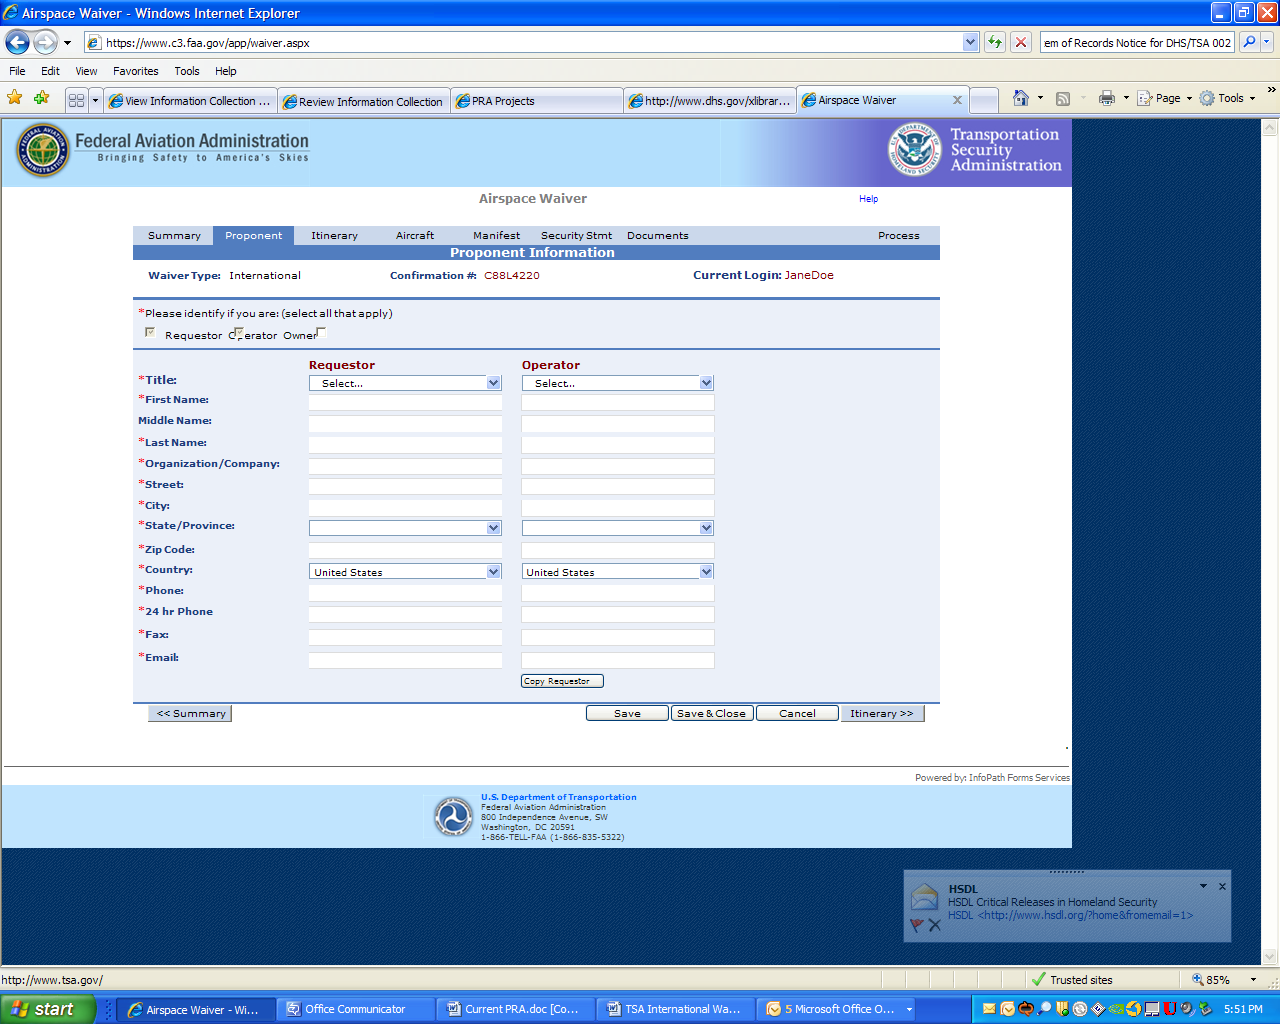Toggle the Requestor checkbox
The width and height of the screenshot is (1280, 1024).
pos(150,333)
